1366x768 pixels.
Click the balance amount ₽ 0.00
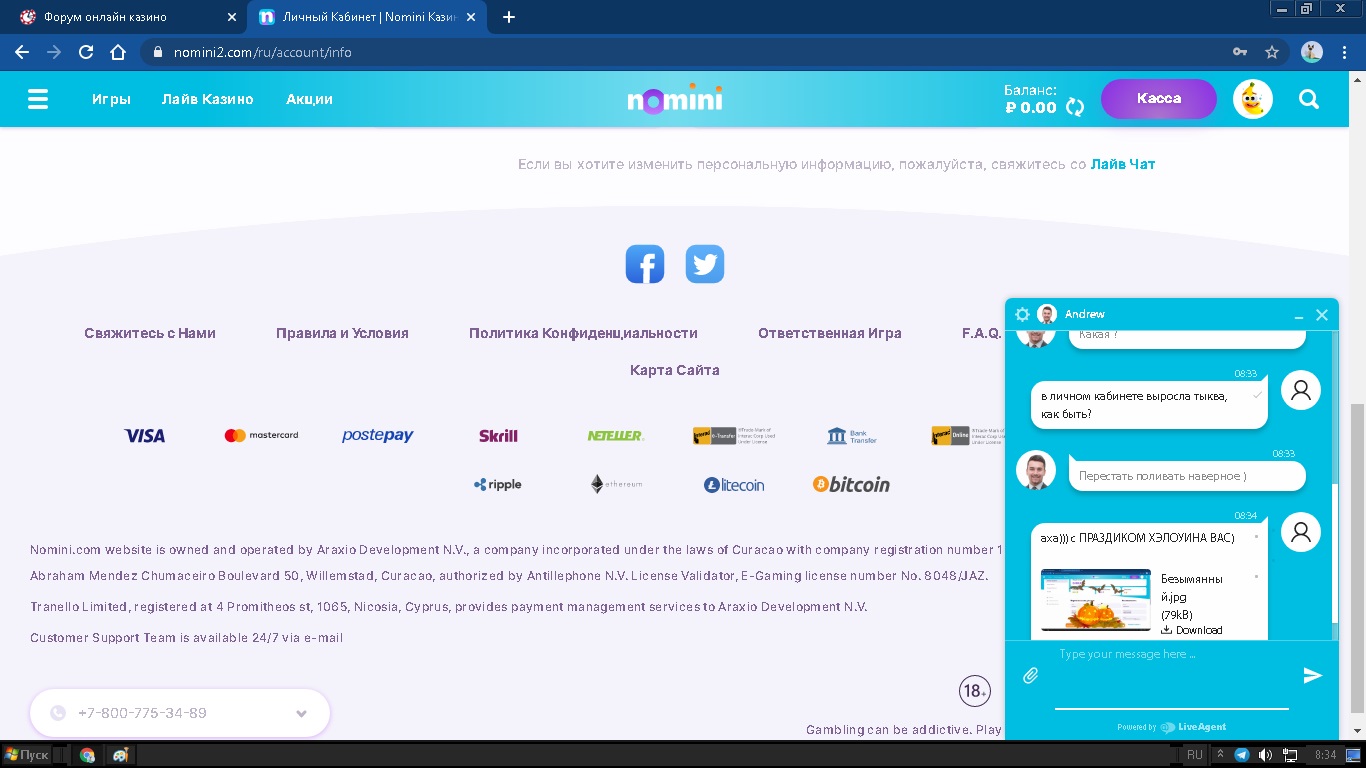pos(1031,108)
